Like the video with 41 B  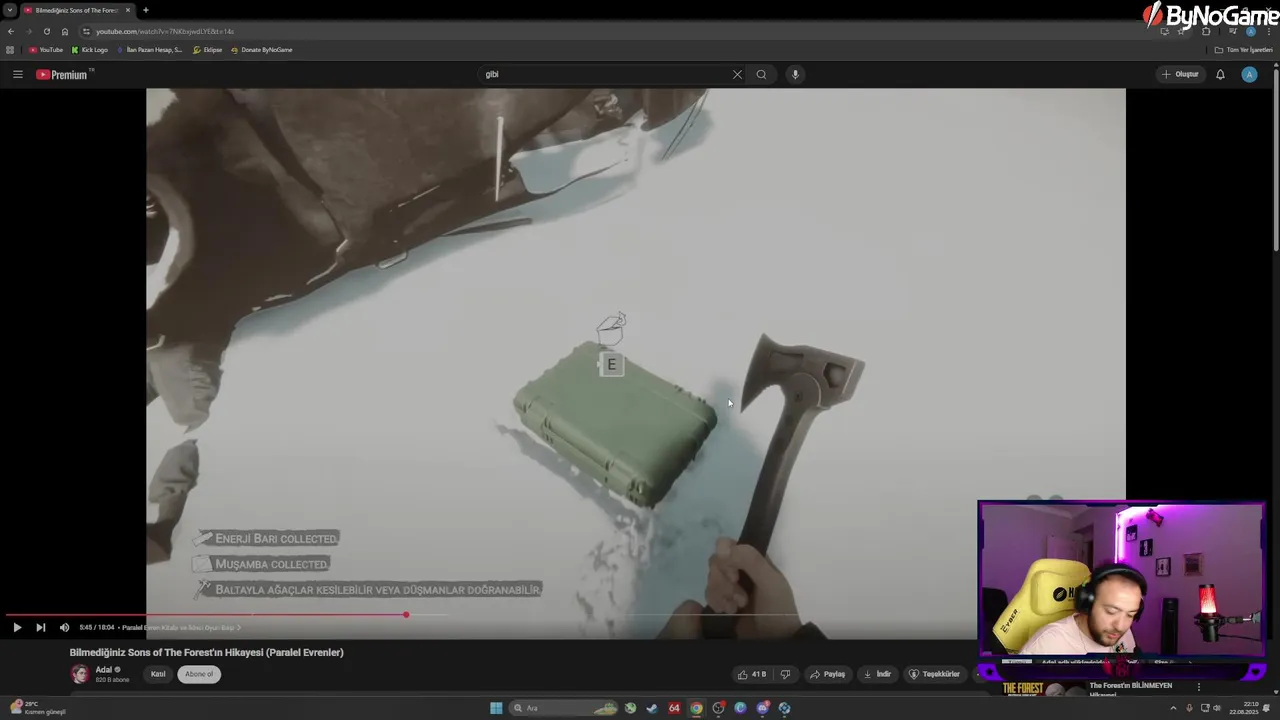pos(752,674)
